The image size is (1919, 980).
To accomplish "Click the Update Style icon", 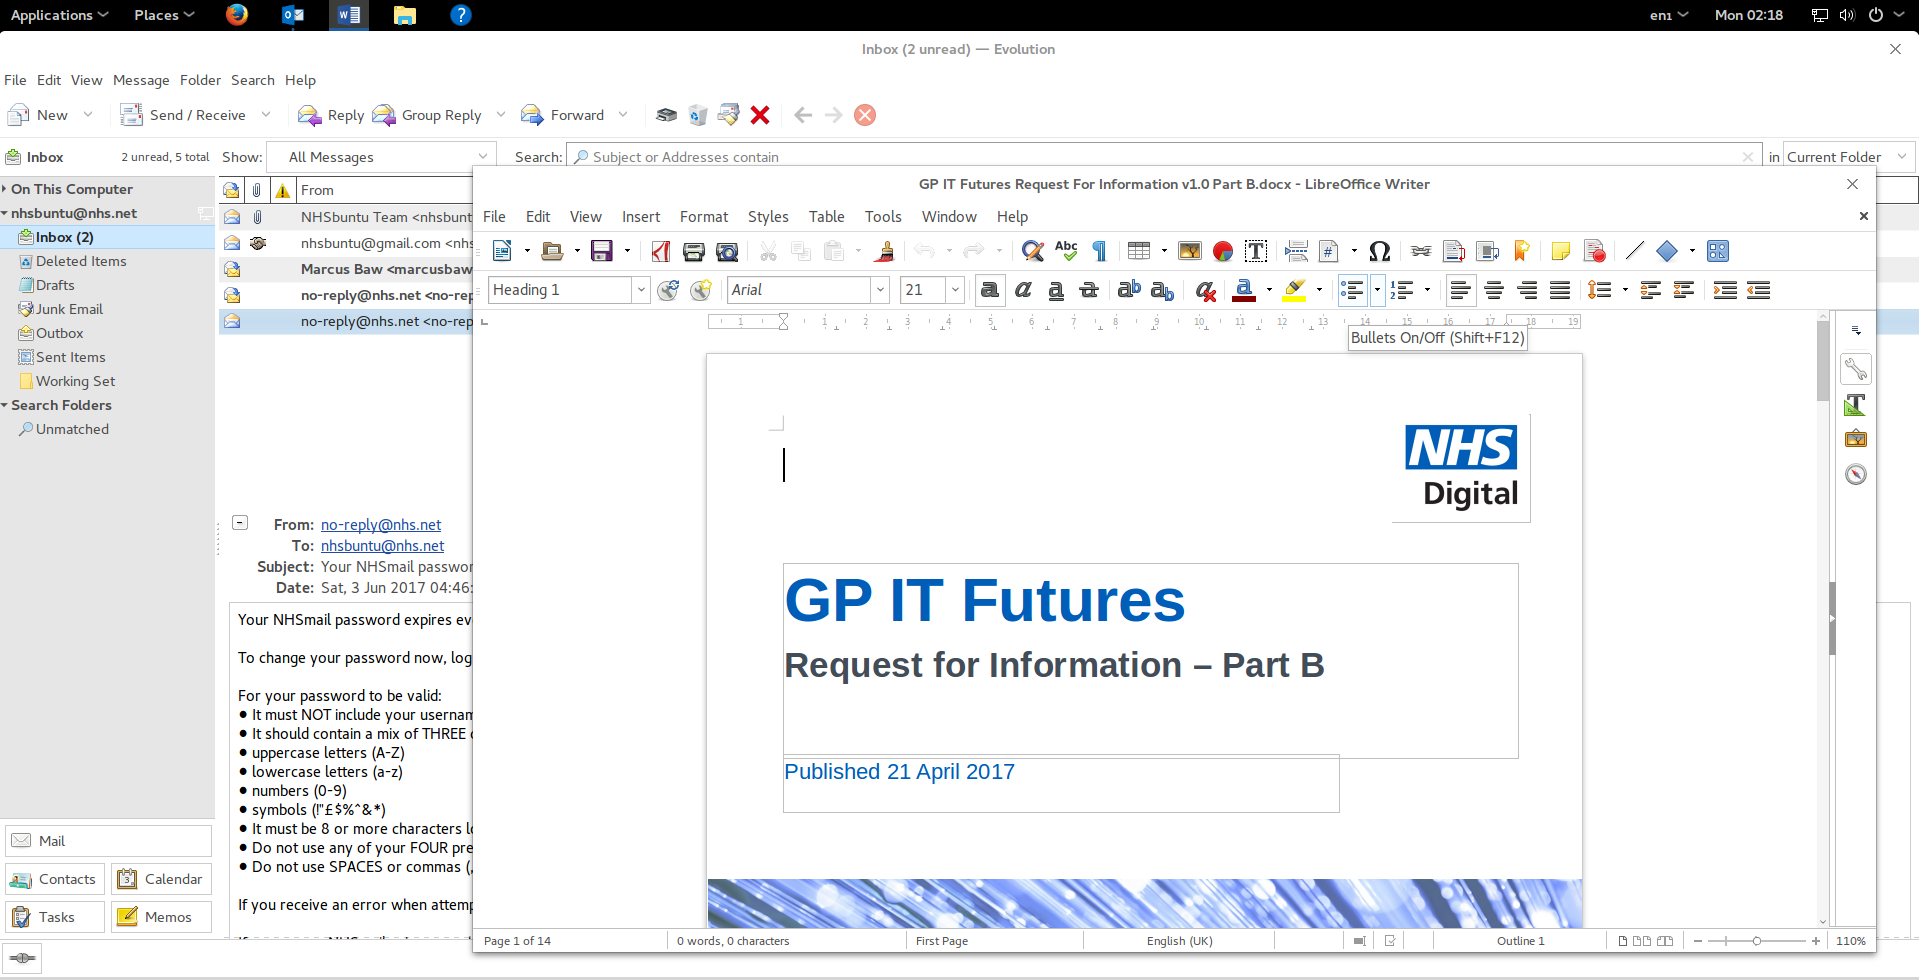I will 668,290.
